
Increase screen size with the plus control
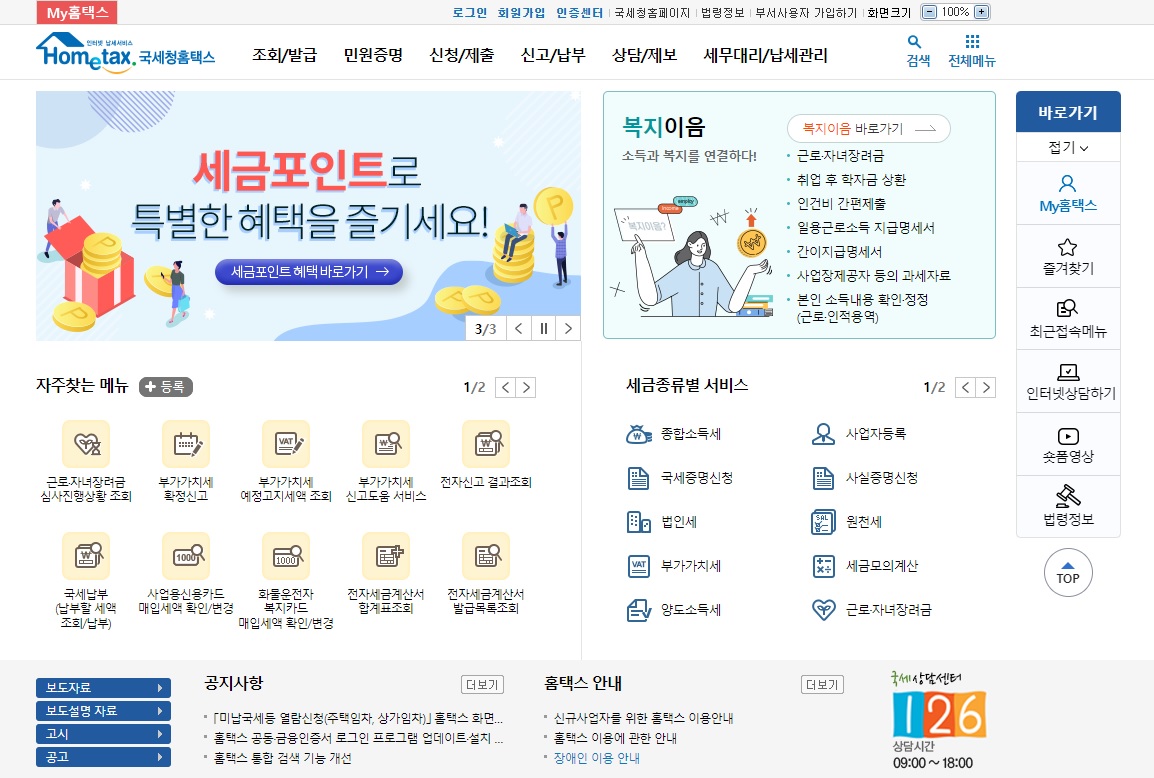coord(979,13)
